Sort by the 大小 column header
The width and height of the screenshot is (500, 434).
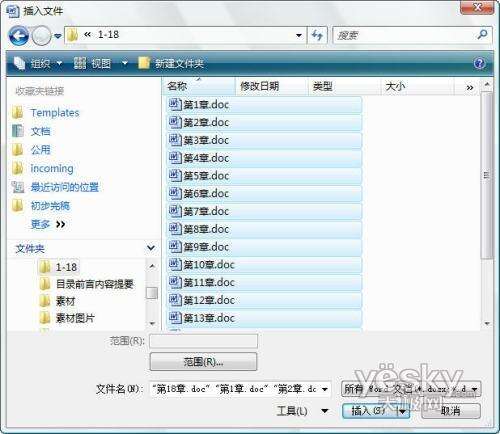(417, 86)
